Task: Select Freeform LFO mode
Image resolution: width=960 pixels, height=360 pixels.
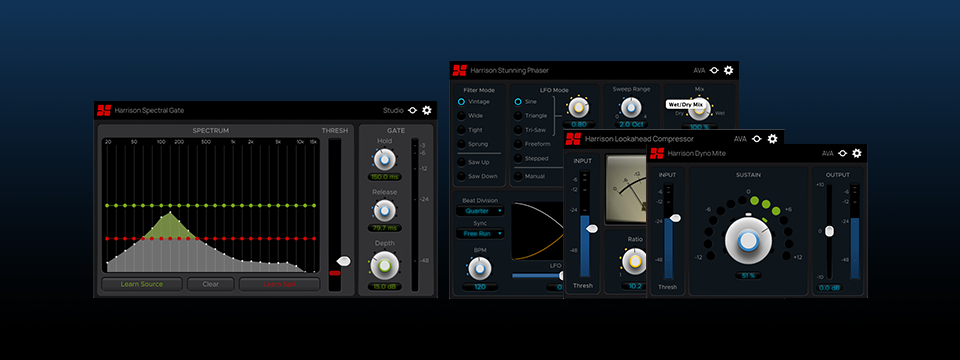Action: click(518, 144)
